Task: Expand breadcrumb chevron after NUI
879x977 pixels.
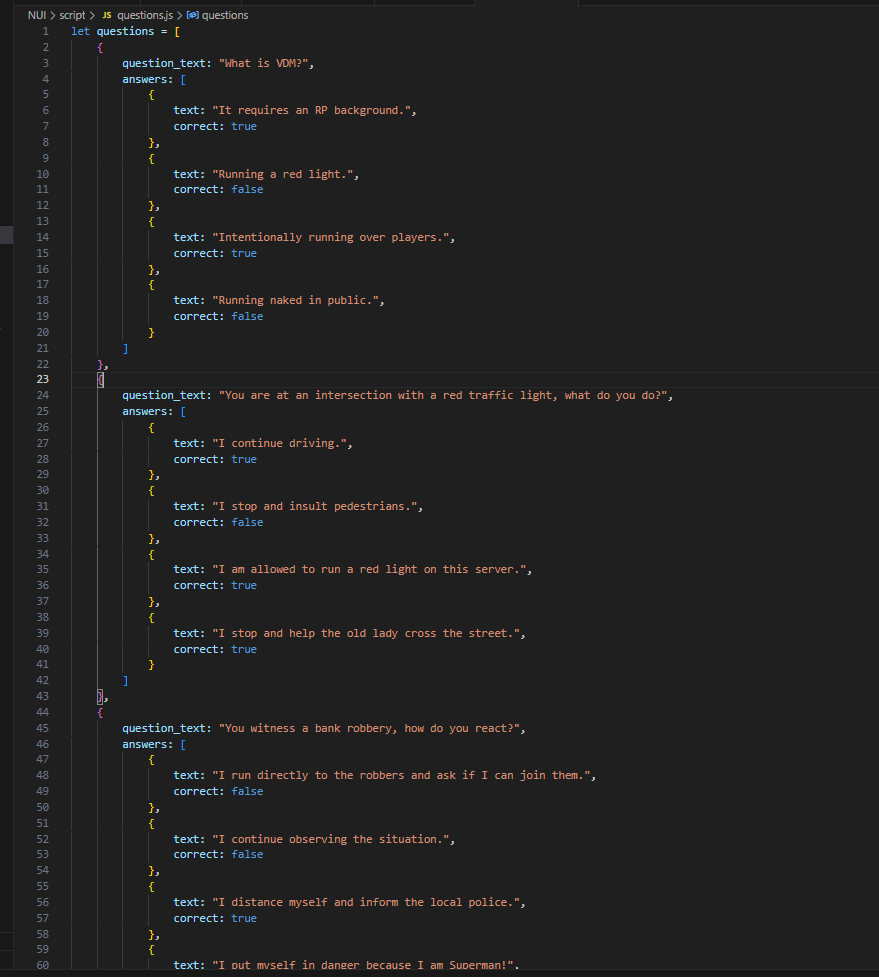Action: (53, 15)
